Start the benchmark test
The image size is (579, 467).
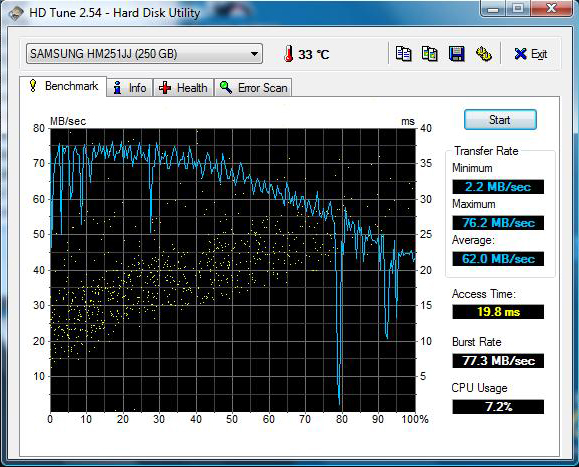click(x=500, y=120)
